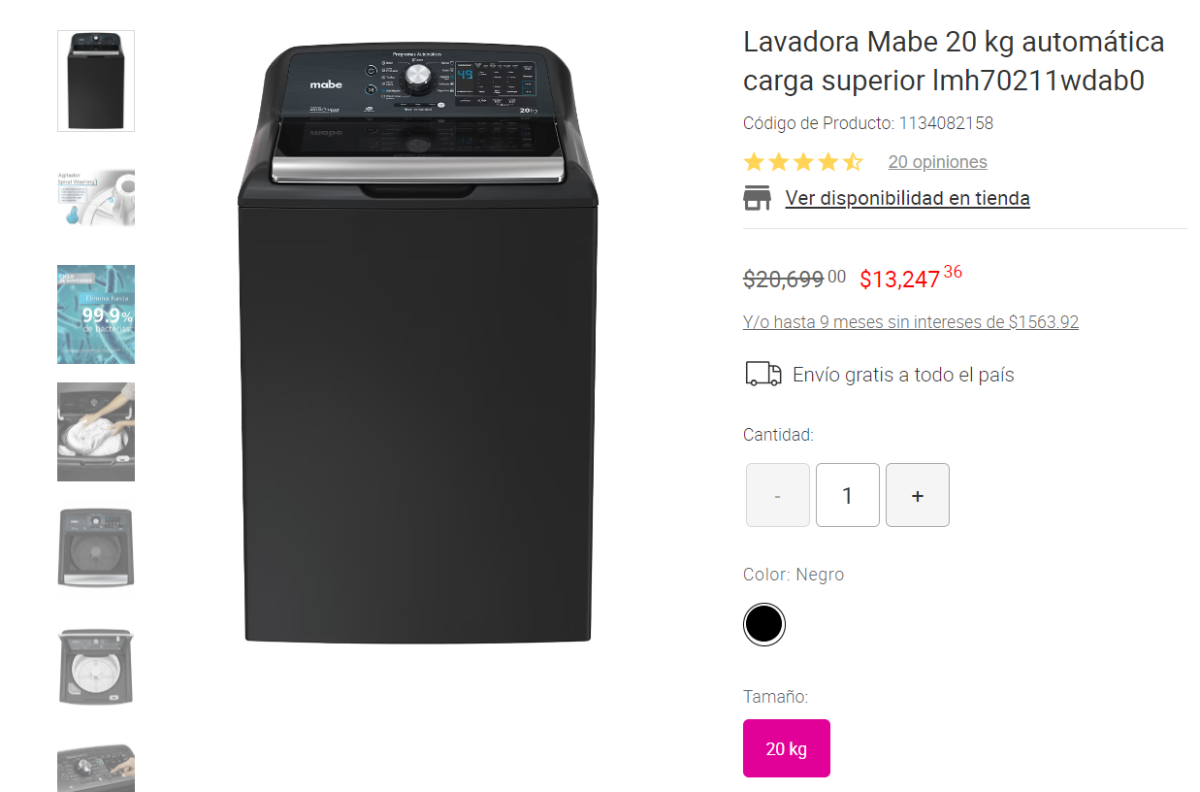
Task: Click the star rating icons
Action: click(x=803, y=162)
